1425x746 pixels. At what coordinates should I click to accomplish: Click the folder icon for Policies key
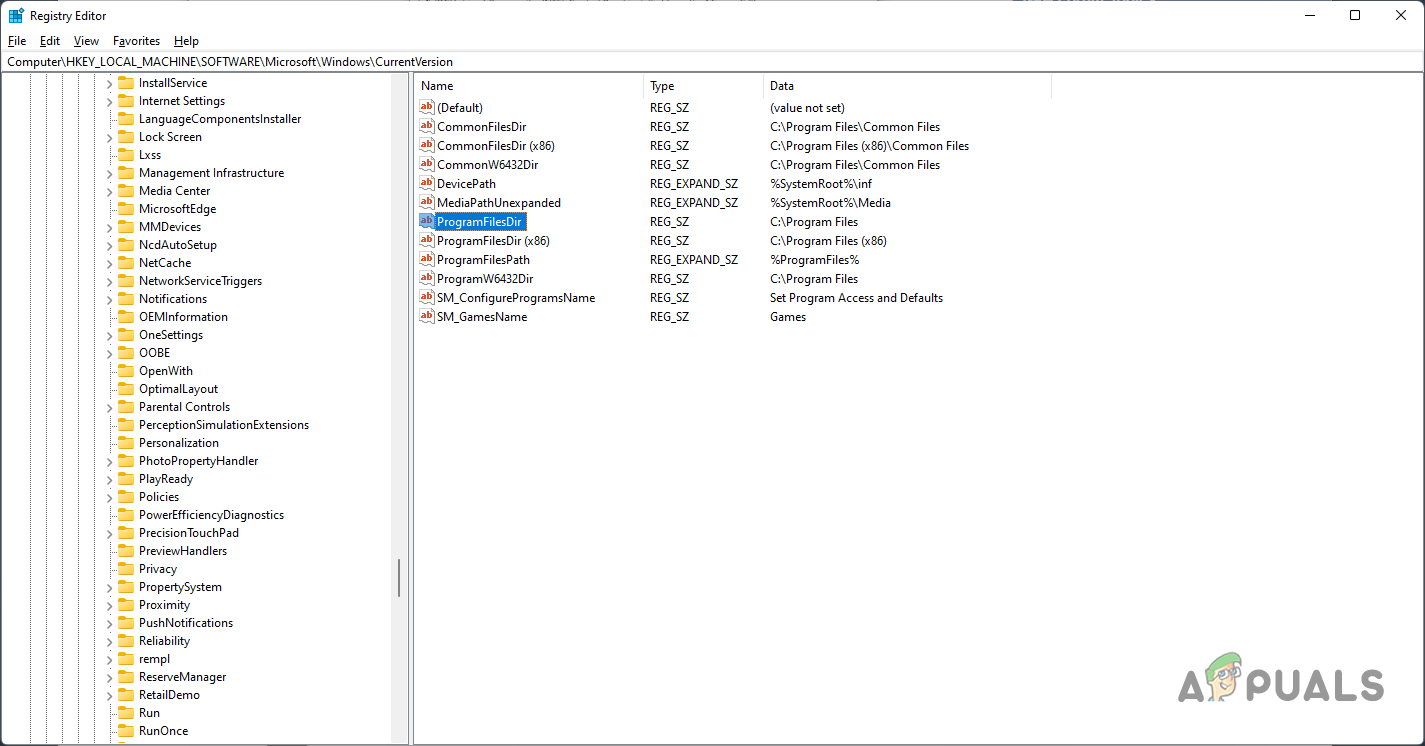[x=125, y=497]
